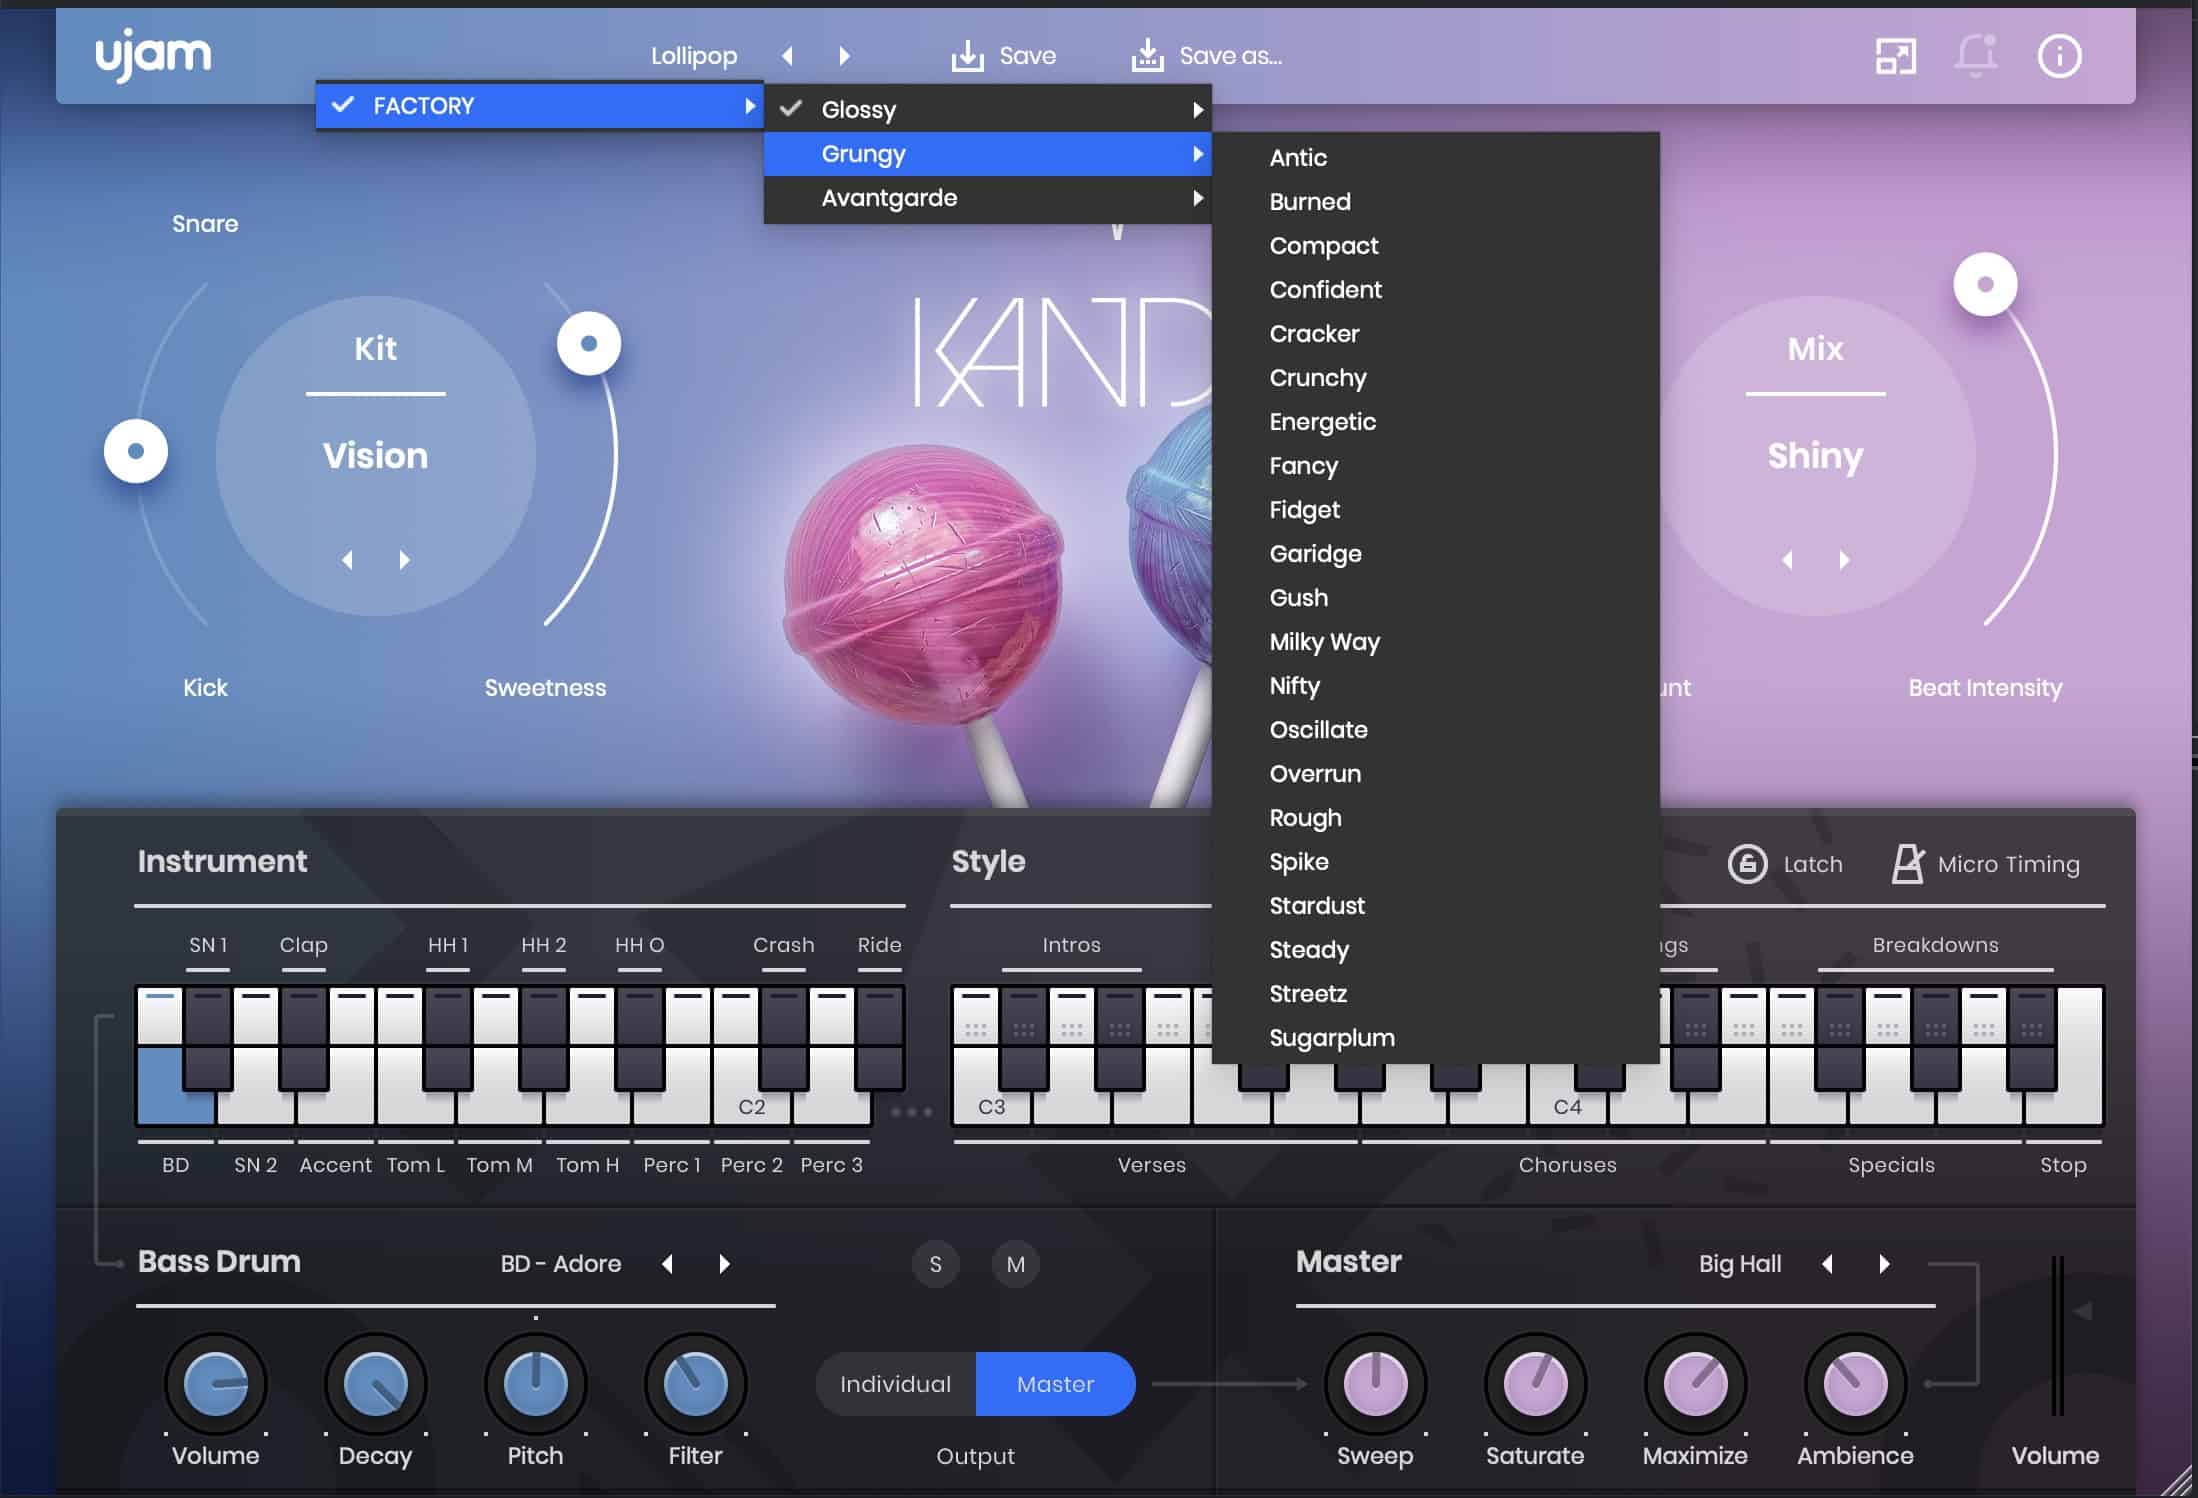This screenshot has width=2198, height=1498.
Task: Choose the Antic preset
Action: (1436, 158)
